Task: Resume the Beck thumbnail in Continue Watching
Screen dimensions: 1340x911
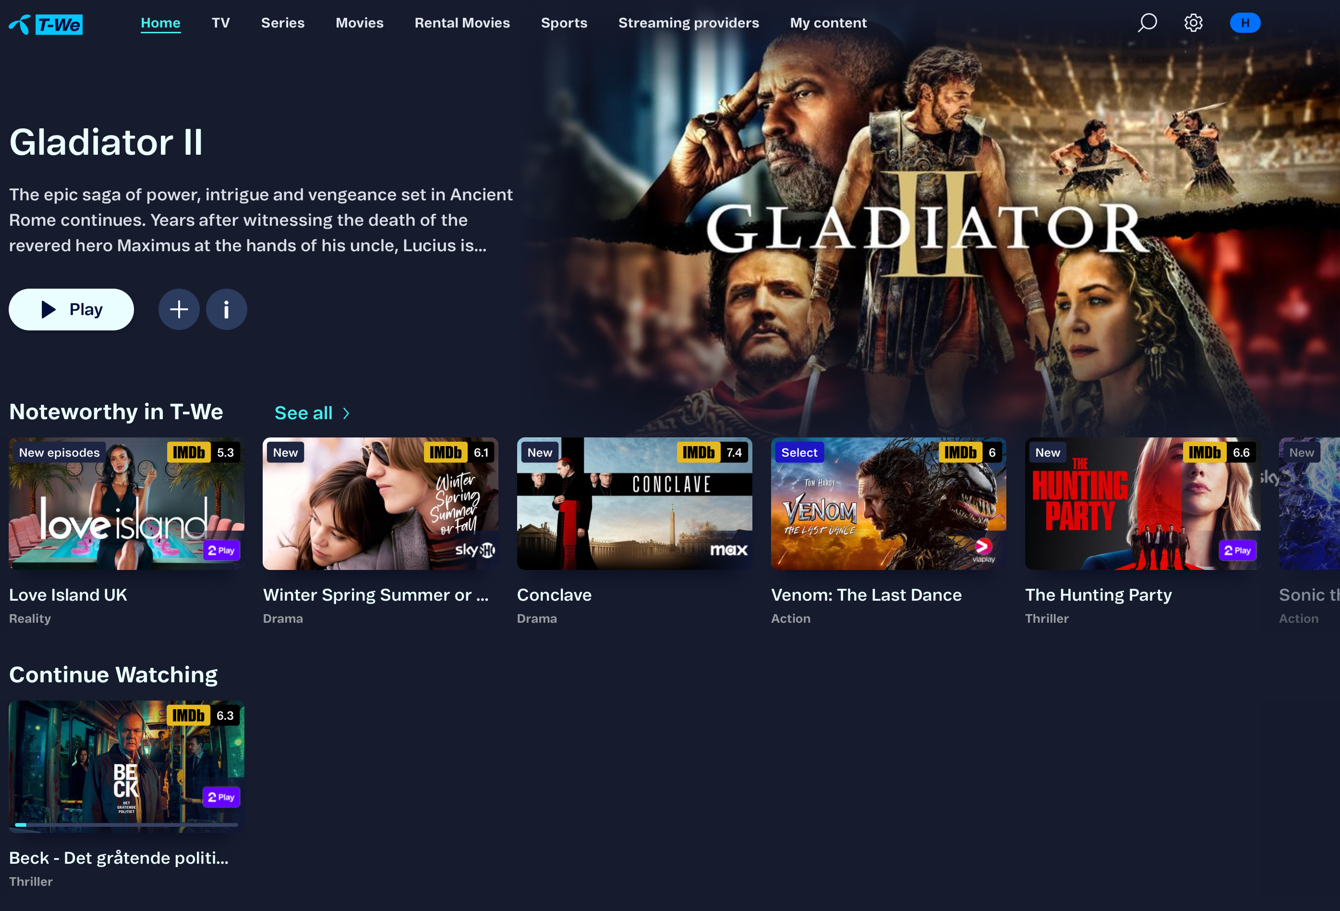Action: 126,766
